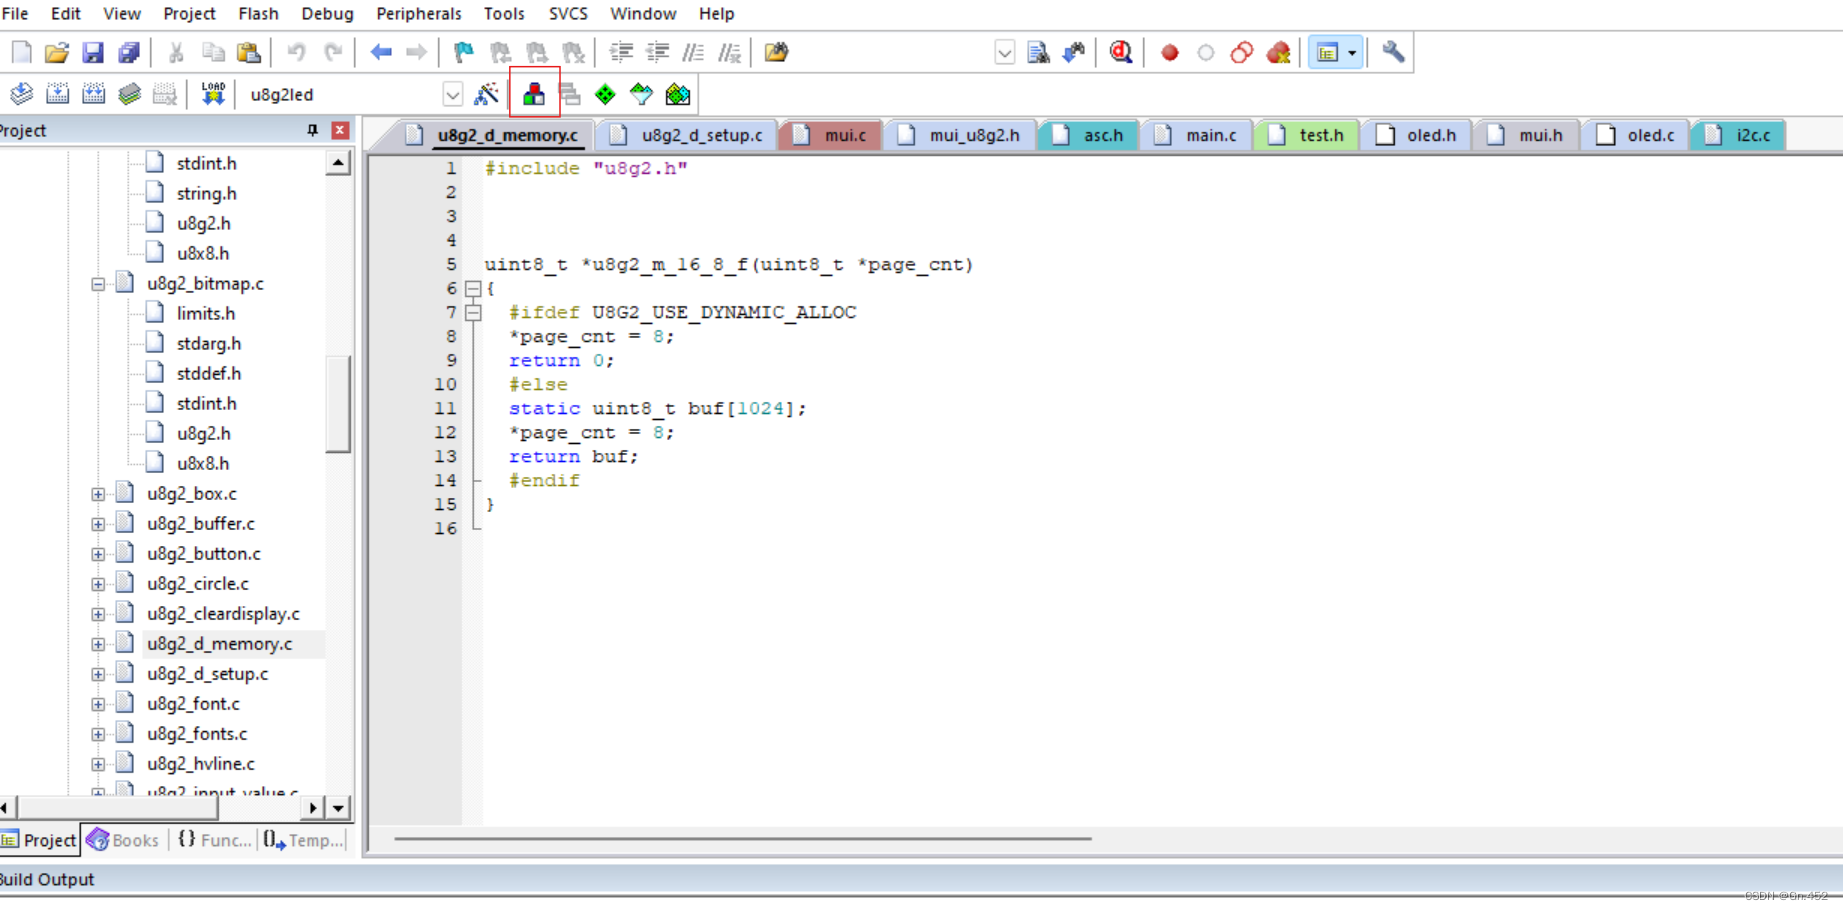Open the Peripherals menu
The image size is (1843, 910).
point(418,14)
